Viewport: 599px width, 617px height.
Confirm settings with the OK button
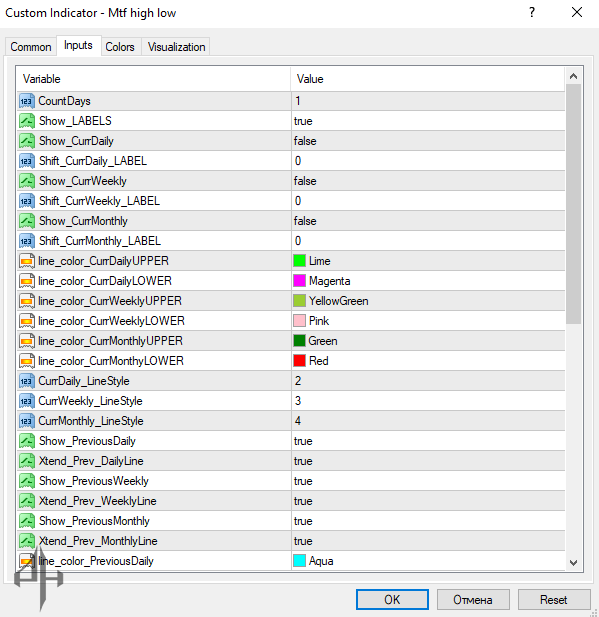tap(392, 599)
